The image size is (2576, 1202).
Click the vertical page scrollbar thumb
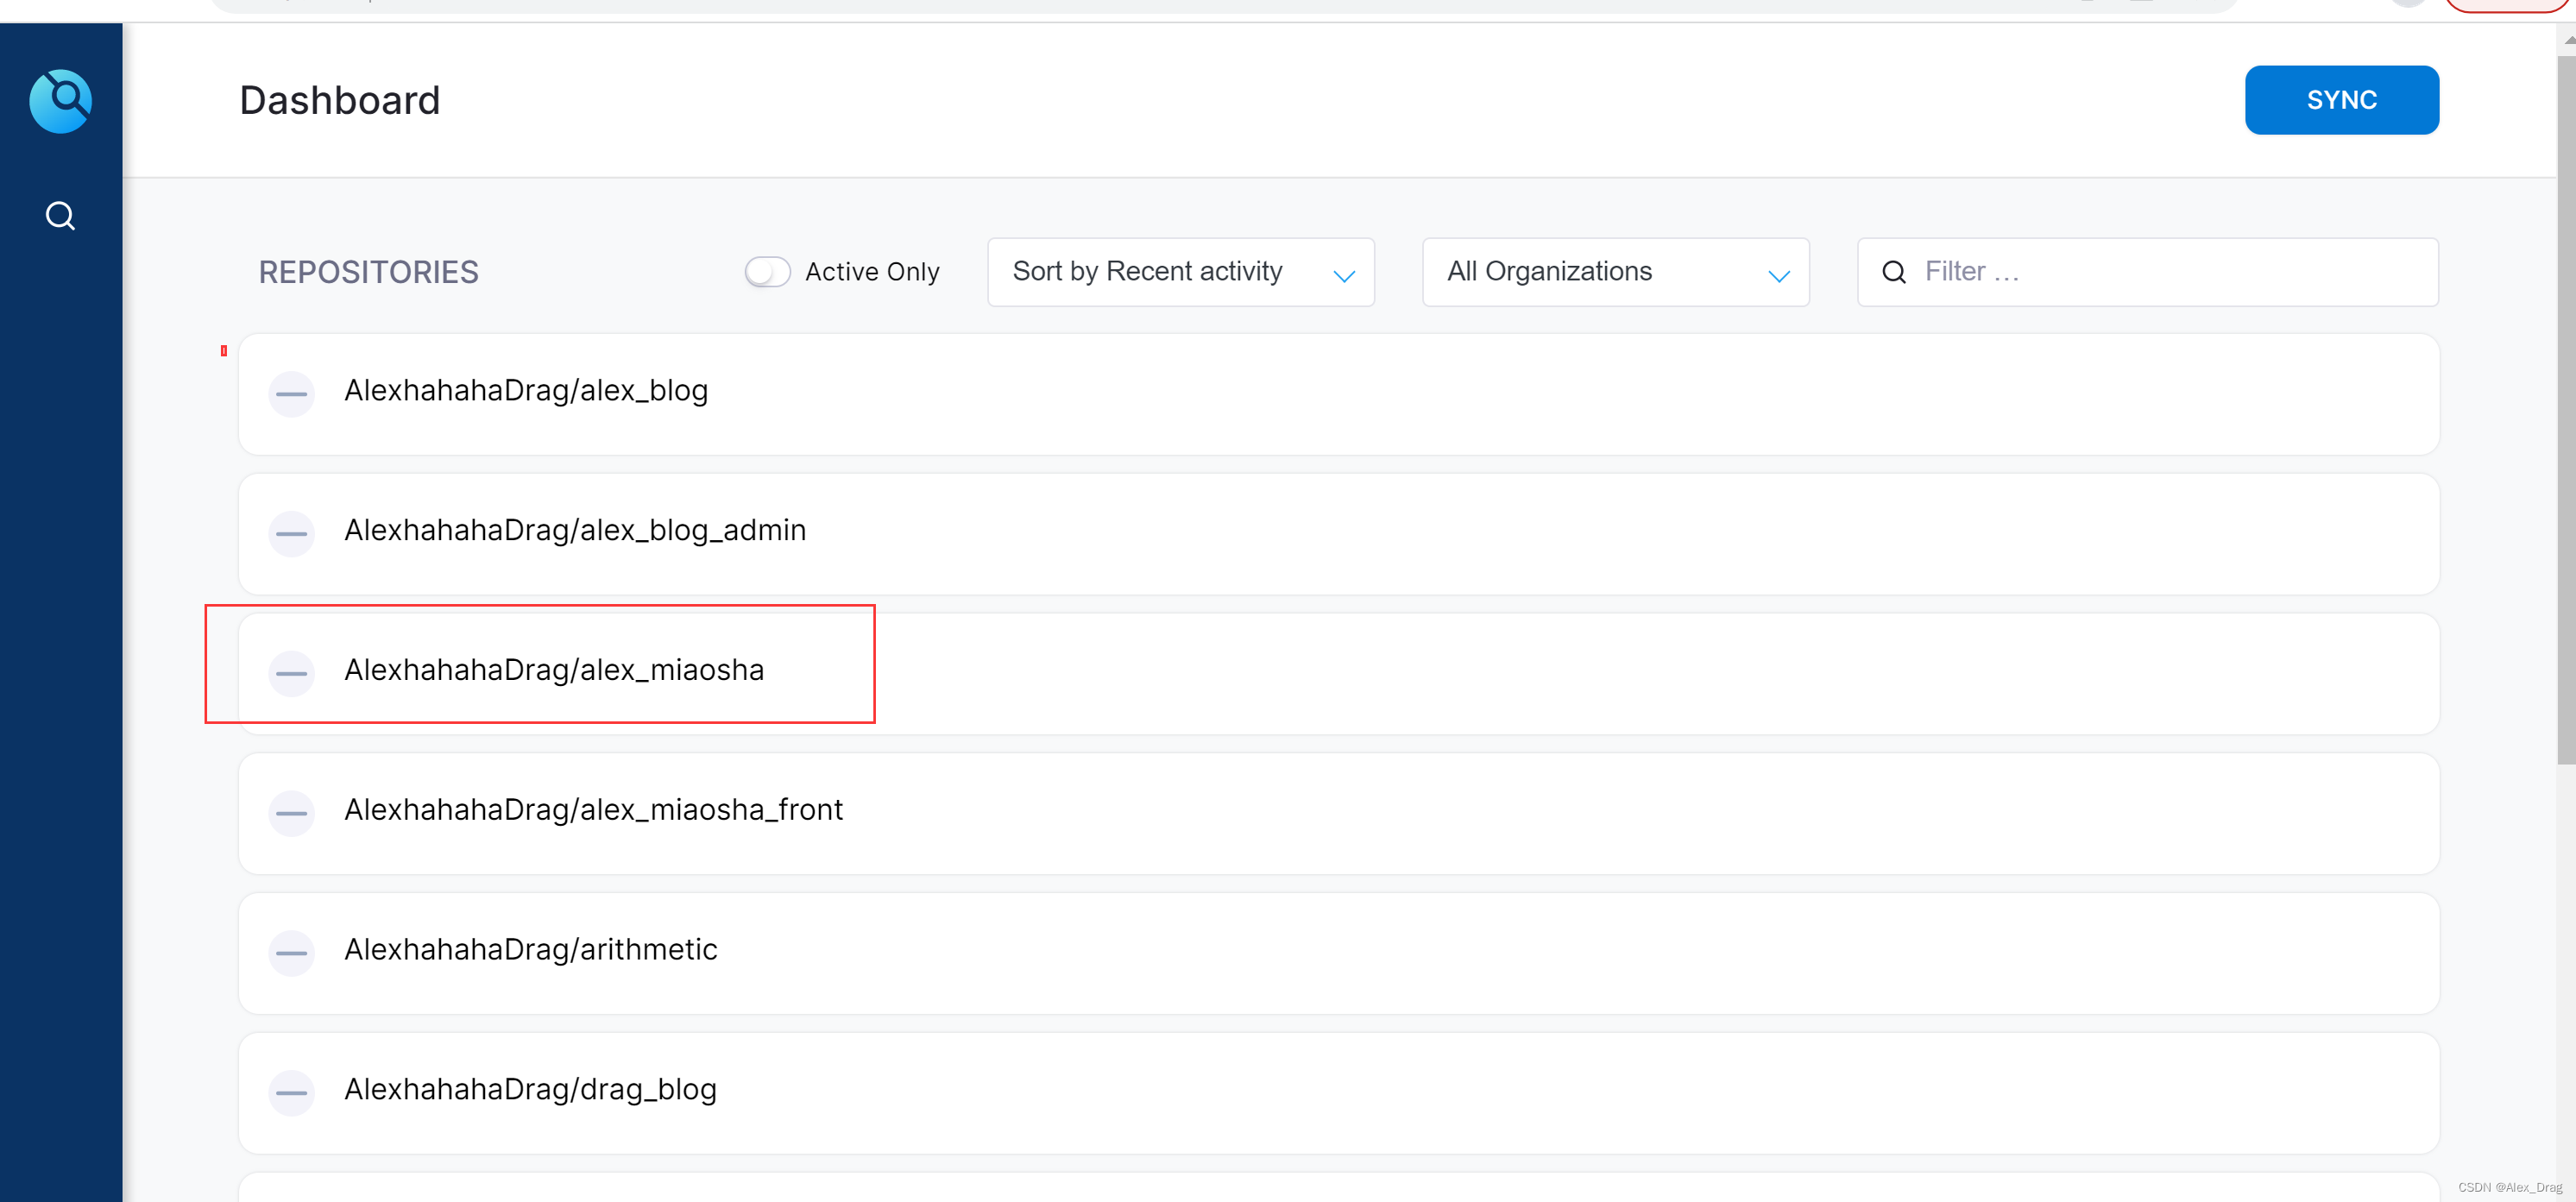pos(2566,410)
